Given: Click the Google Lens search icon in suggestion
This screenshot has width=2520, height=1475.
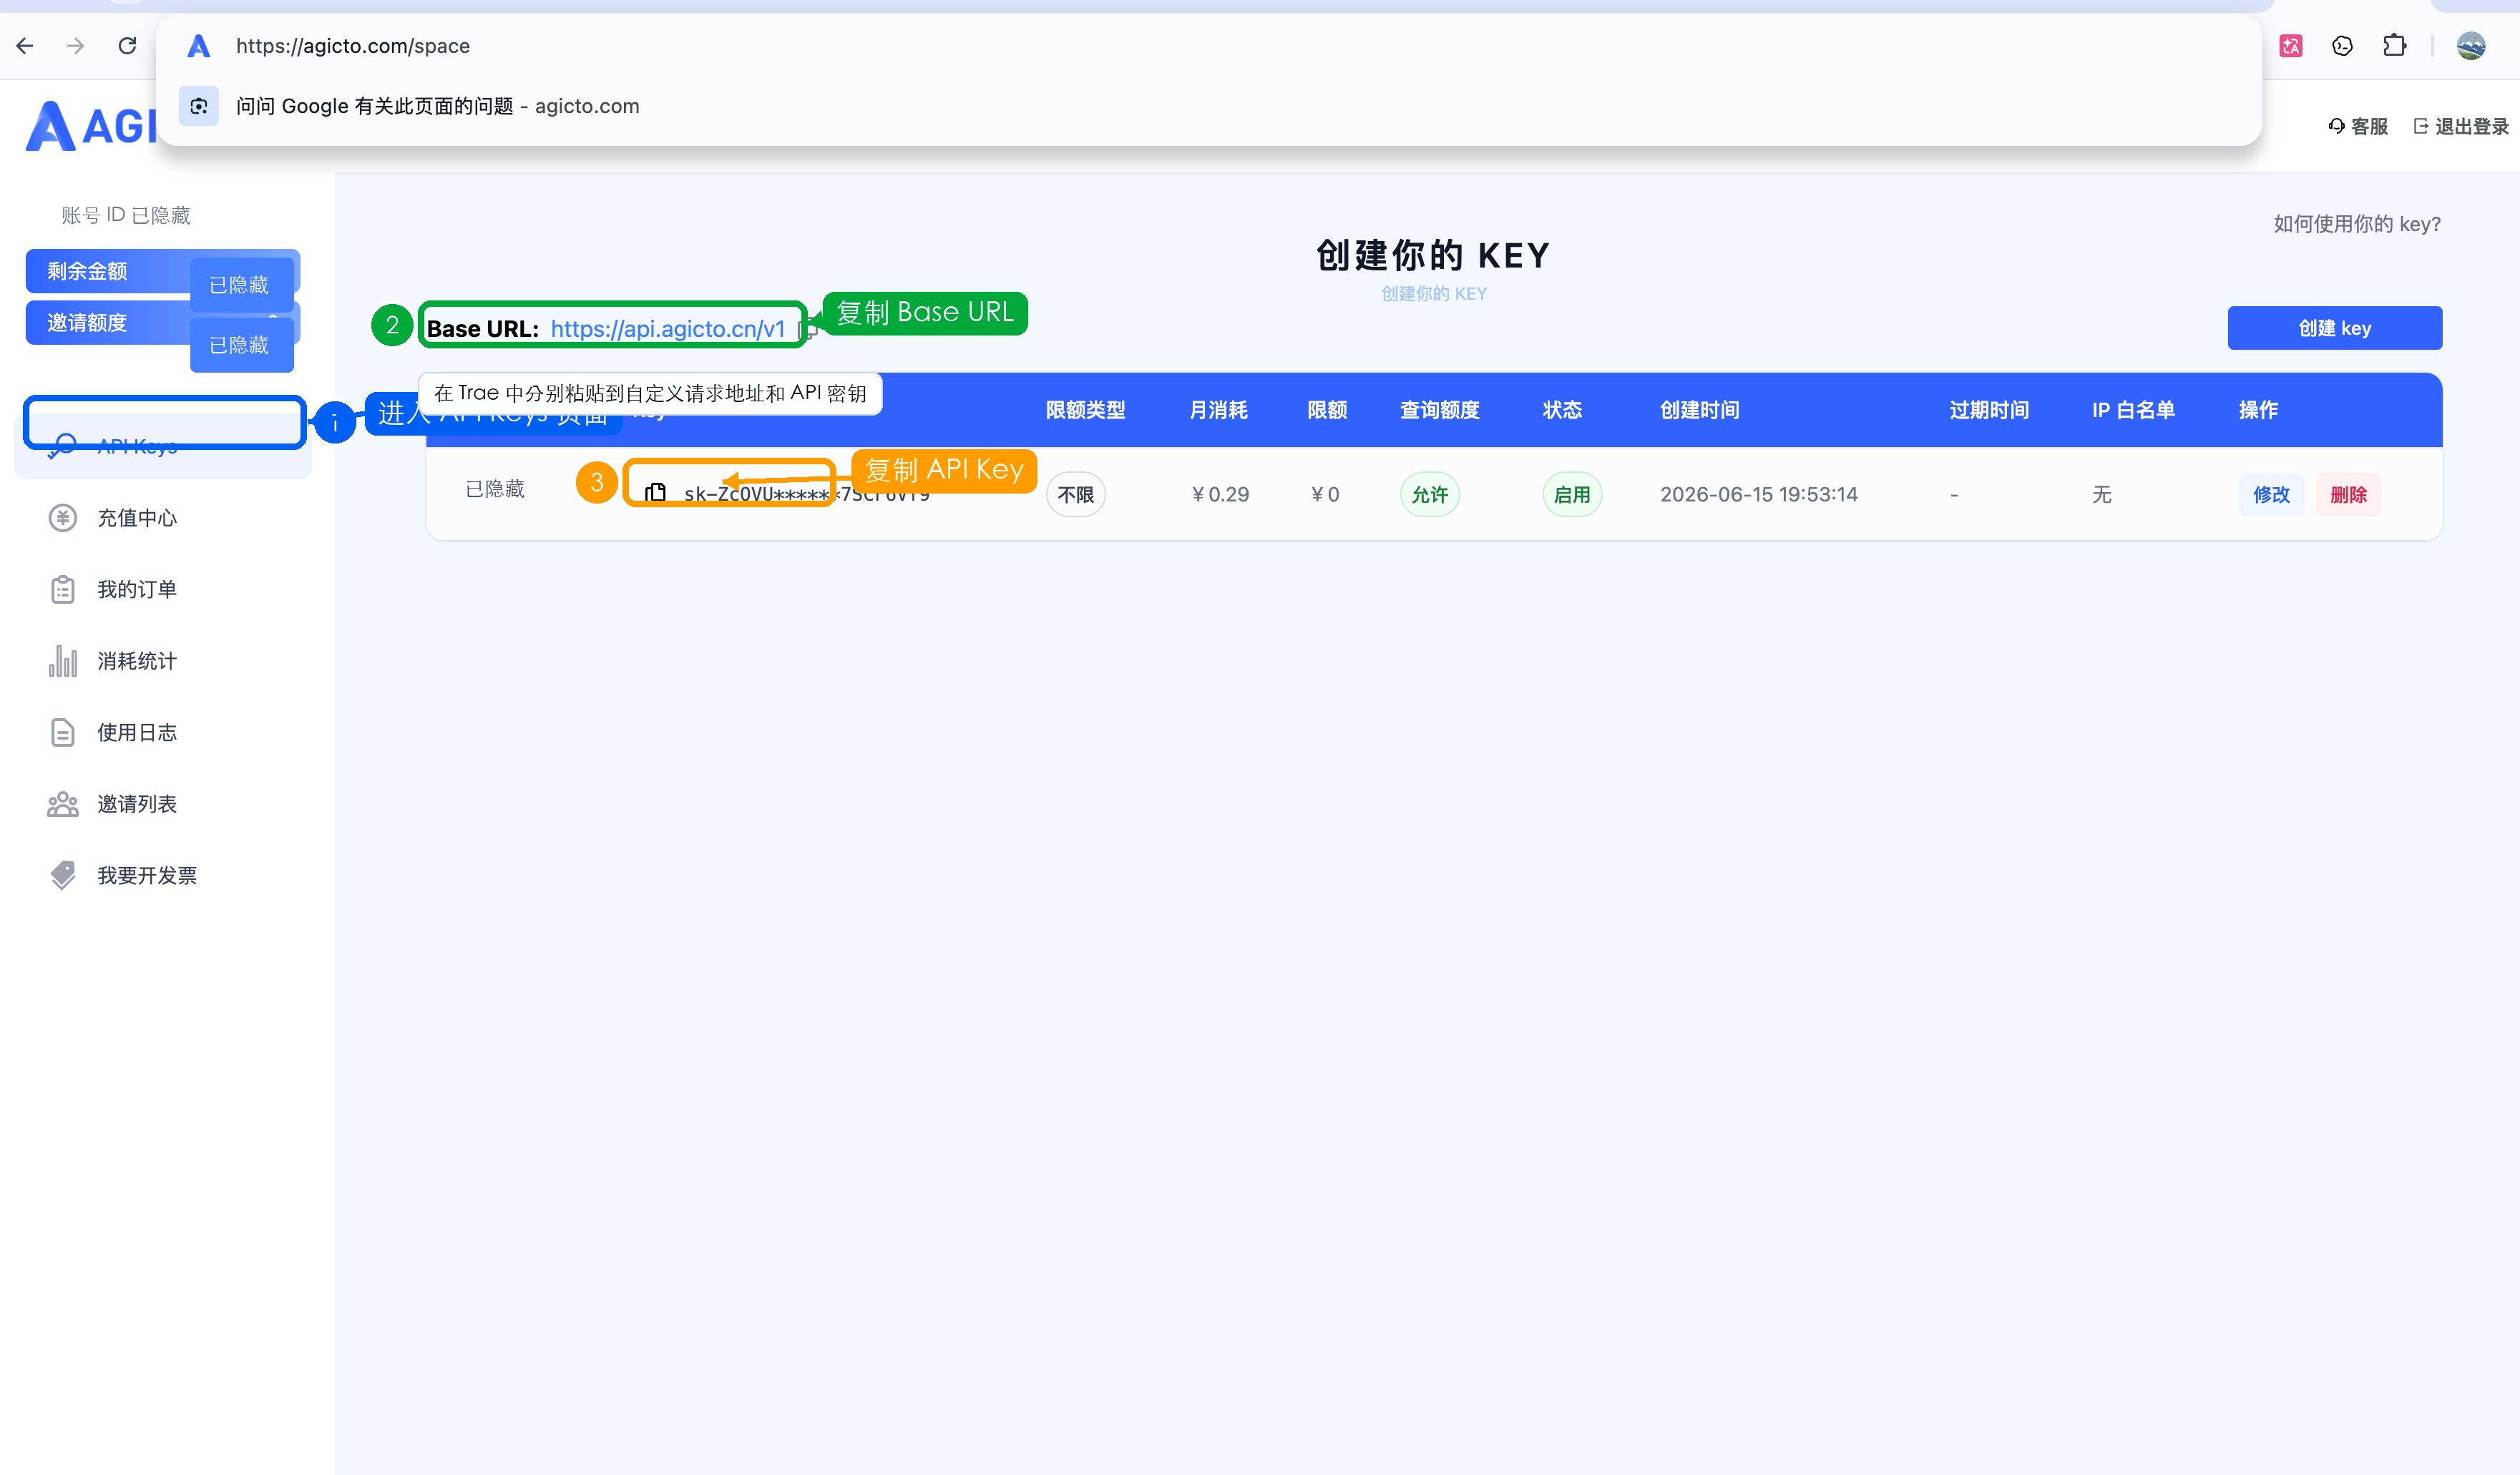Looking at the screenshot, I should click(199, 106).
